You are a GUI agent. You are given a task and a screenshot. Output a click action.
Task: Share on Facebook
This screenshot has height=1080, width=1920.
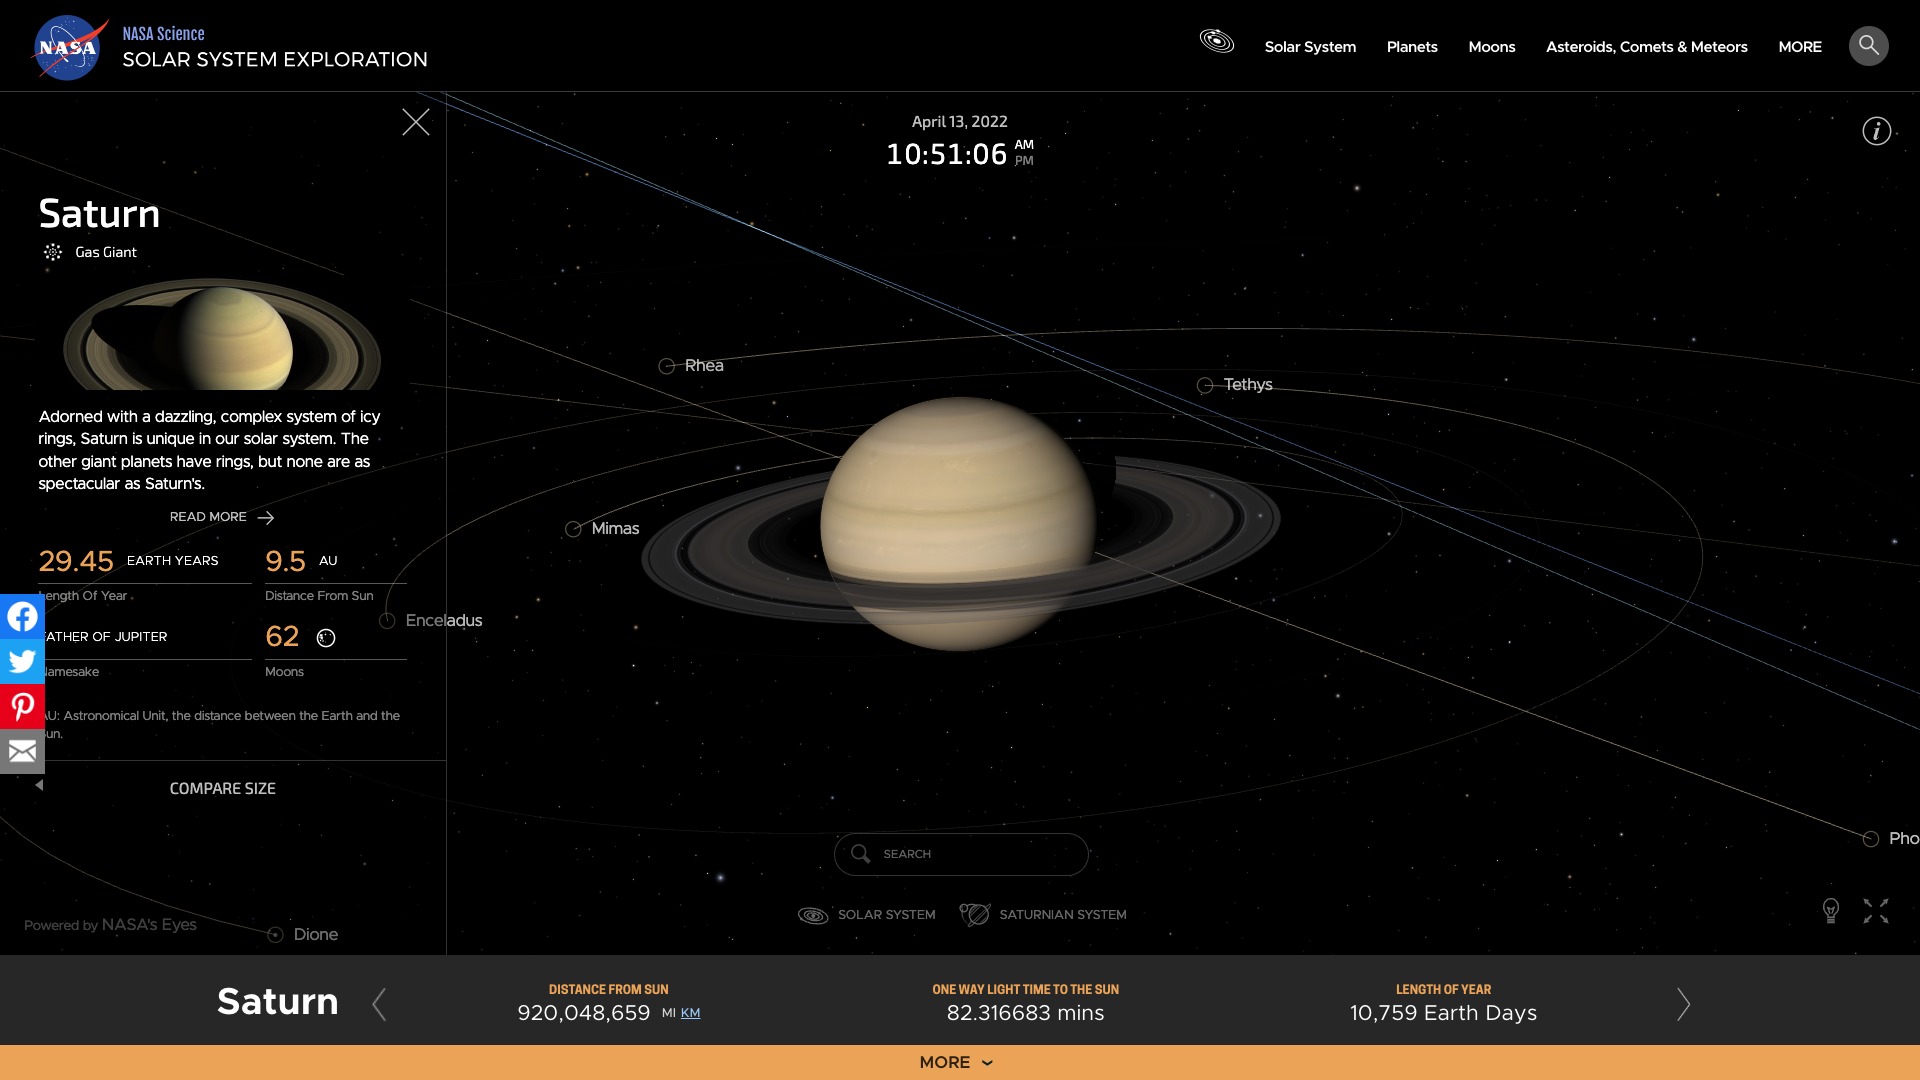[22, 616]
